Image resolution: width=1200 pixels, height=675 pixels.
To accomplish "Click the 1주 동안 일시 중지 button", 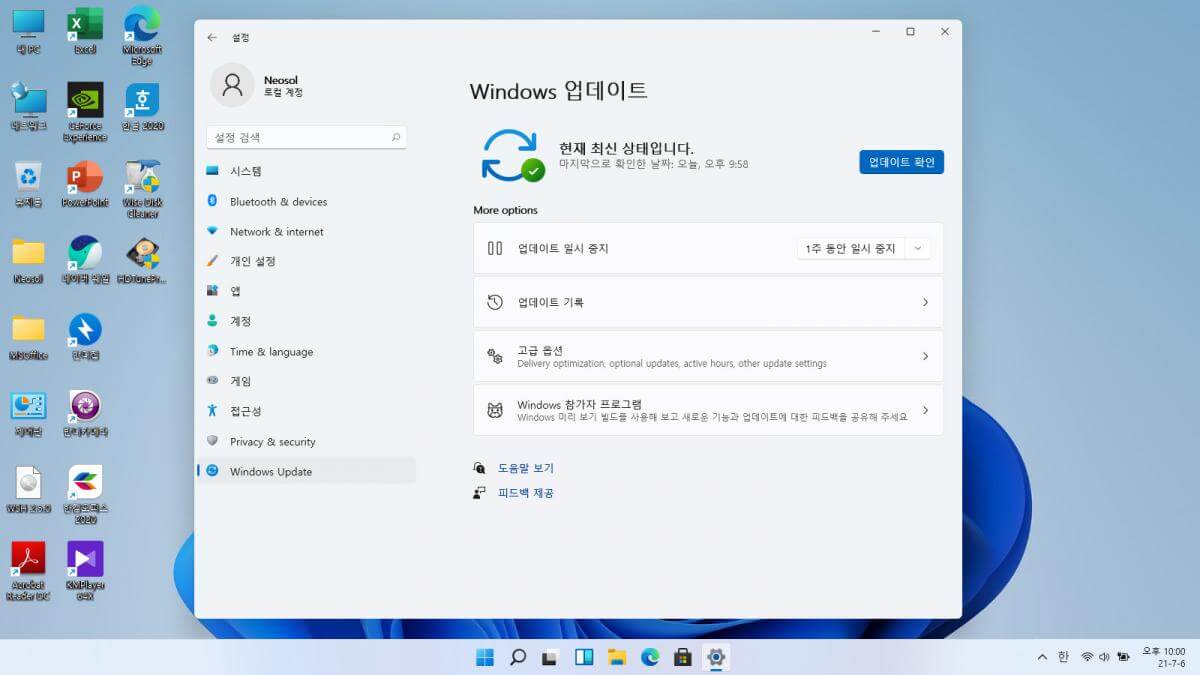I will click(851, 248).
